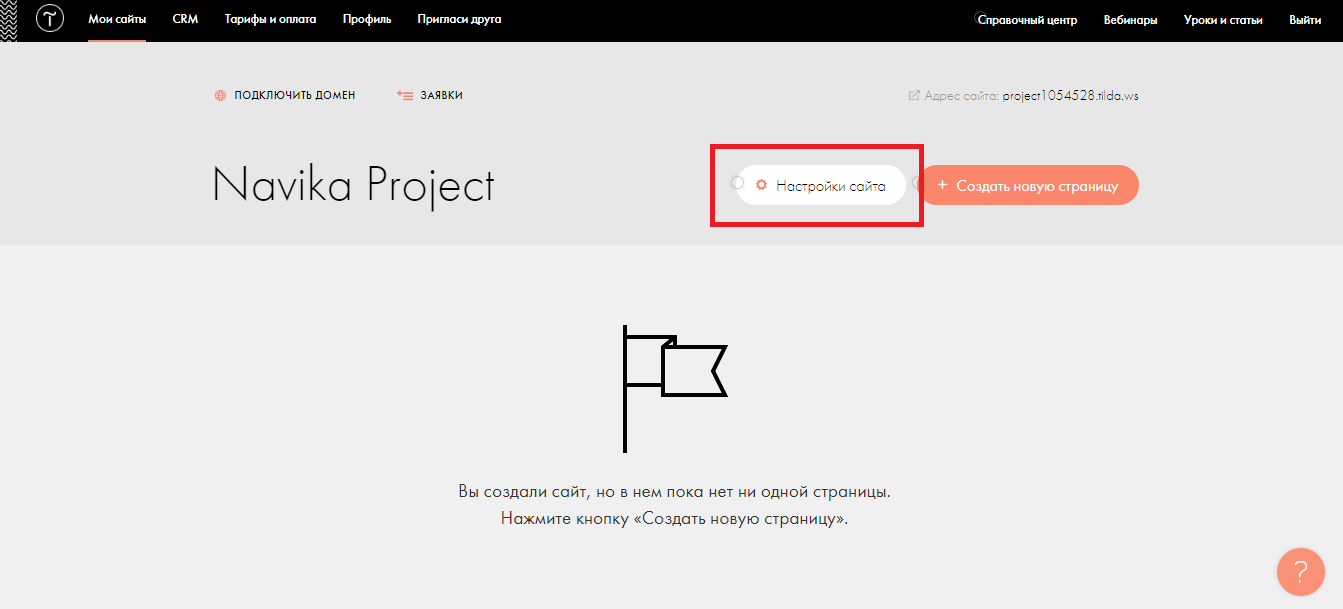Open Справочный центр help link

[x=1027, y=20]
